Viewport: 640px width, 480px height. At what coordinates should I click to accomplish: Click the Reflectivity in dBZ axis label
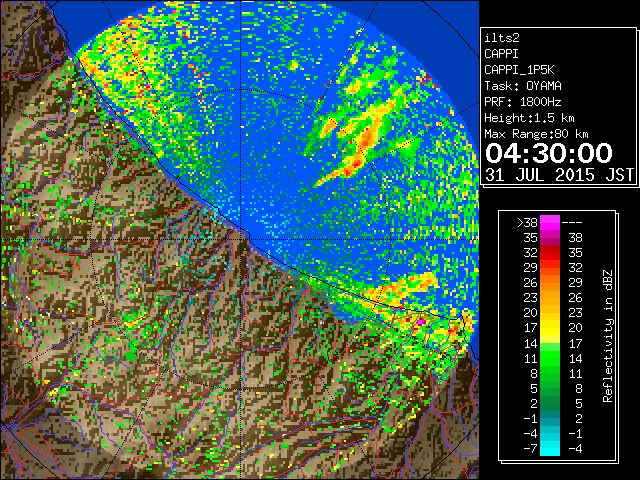tap(608, 336)
